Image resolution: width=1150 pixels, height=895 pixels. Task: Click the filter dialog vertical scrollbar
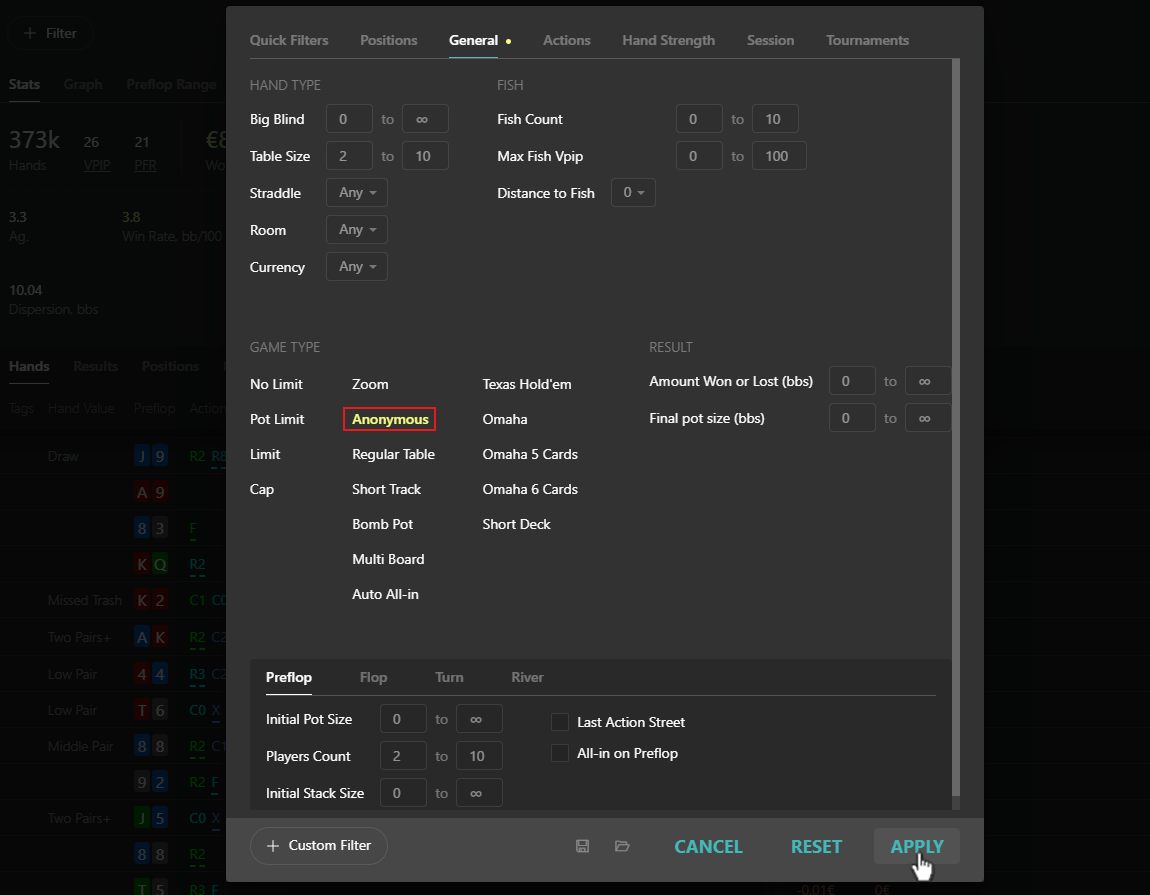tap(956, 428)
